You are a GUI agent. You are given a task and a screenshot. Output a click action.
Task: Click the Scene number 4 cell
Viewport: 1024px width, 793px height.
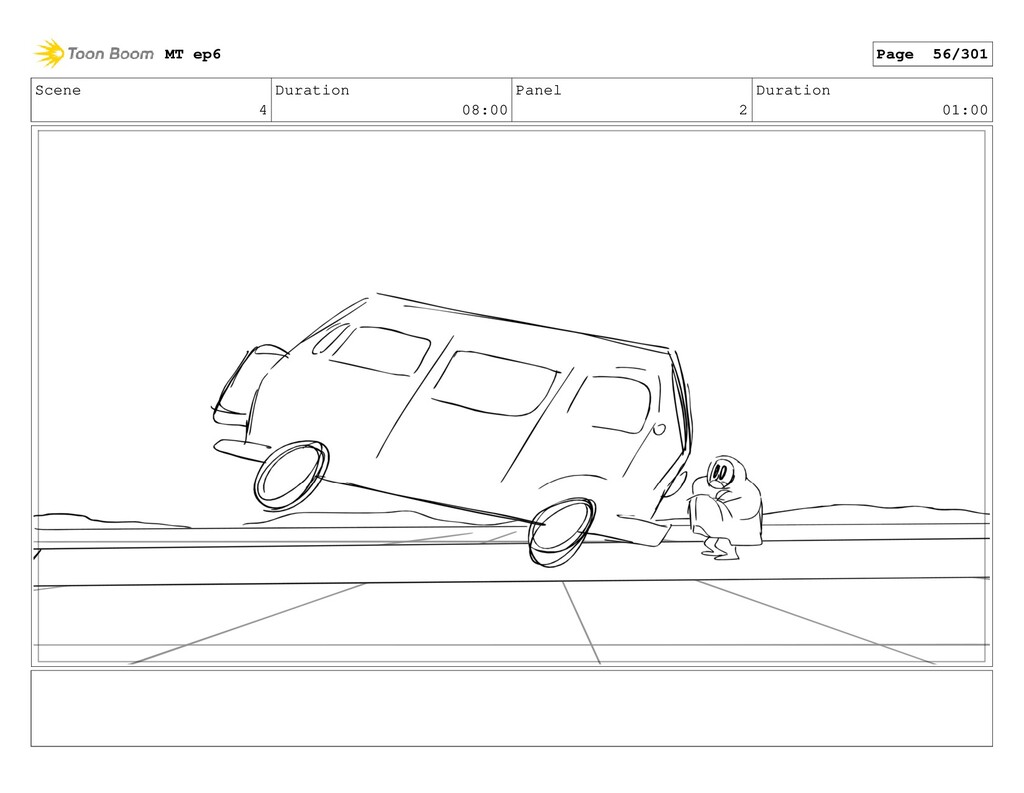pos(151,100)
